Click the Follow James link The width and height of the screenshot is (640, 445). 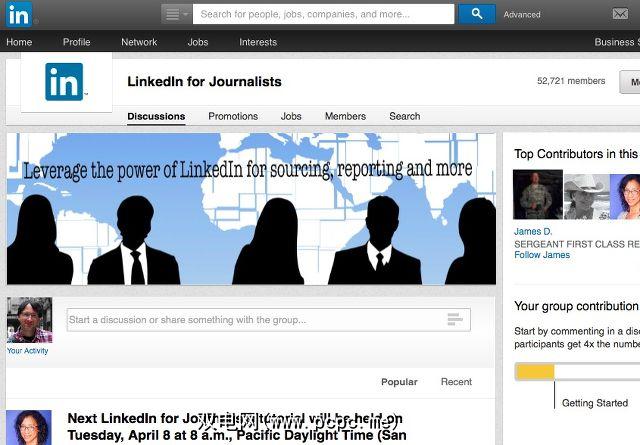click(x=542, y=255)
